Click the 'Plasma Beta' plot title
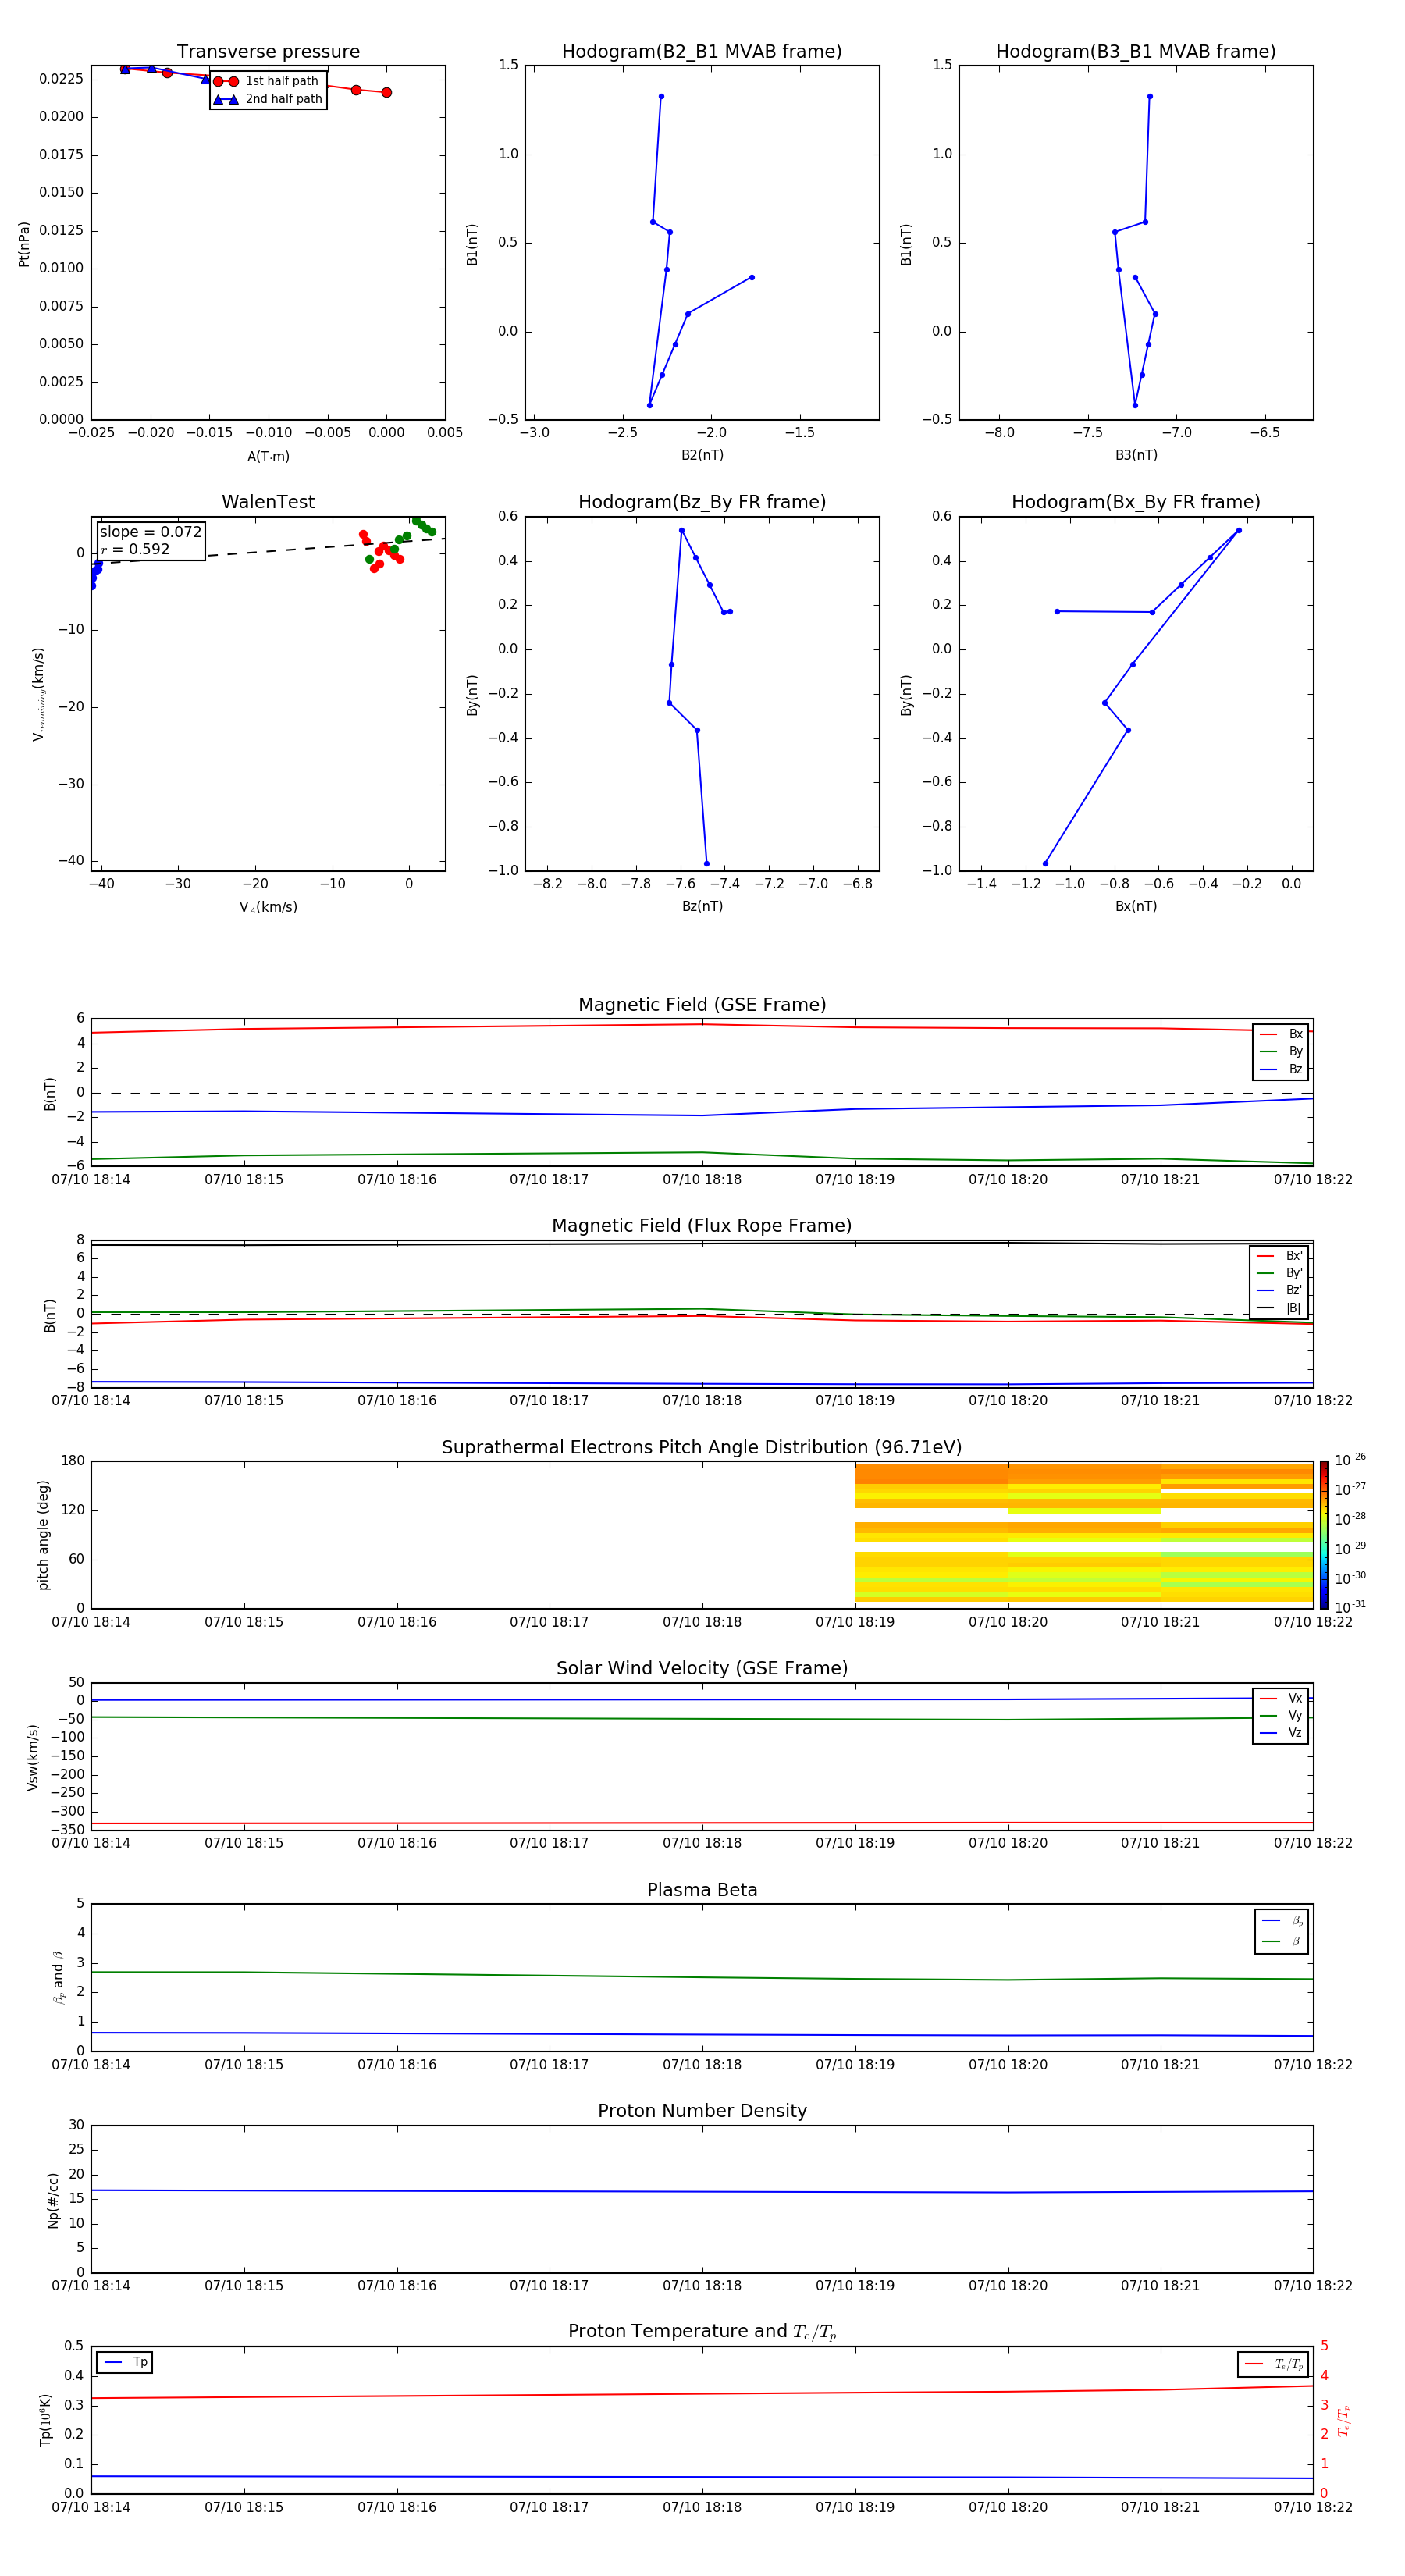The width and height of the screenshot is (1405, 2576). (x=702, y=1890)
